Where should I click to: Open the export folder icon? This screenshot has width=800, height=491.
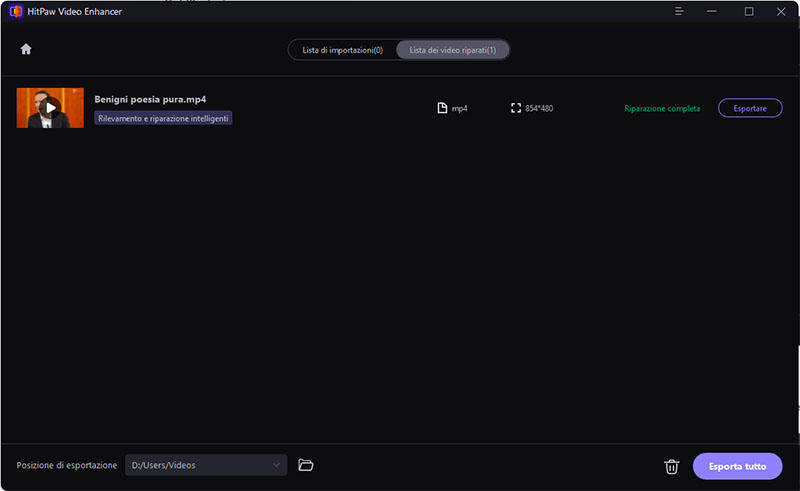pos(306,465)
